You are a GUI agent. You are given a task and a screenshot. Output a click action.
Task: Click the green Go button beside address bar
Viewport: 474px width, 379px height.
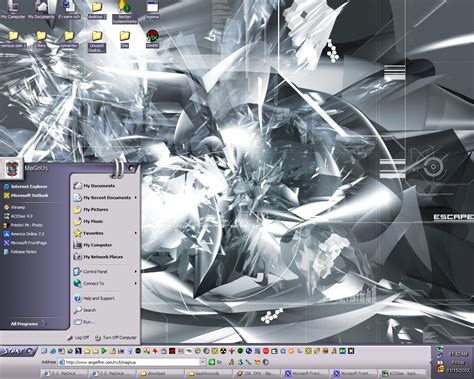[x=215, y=362]
